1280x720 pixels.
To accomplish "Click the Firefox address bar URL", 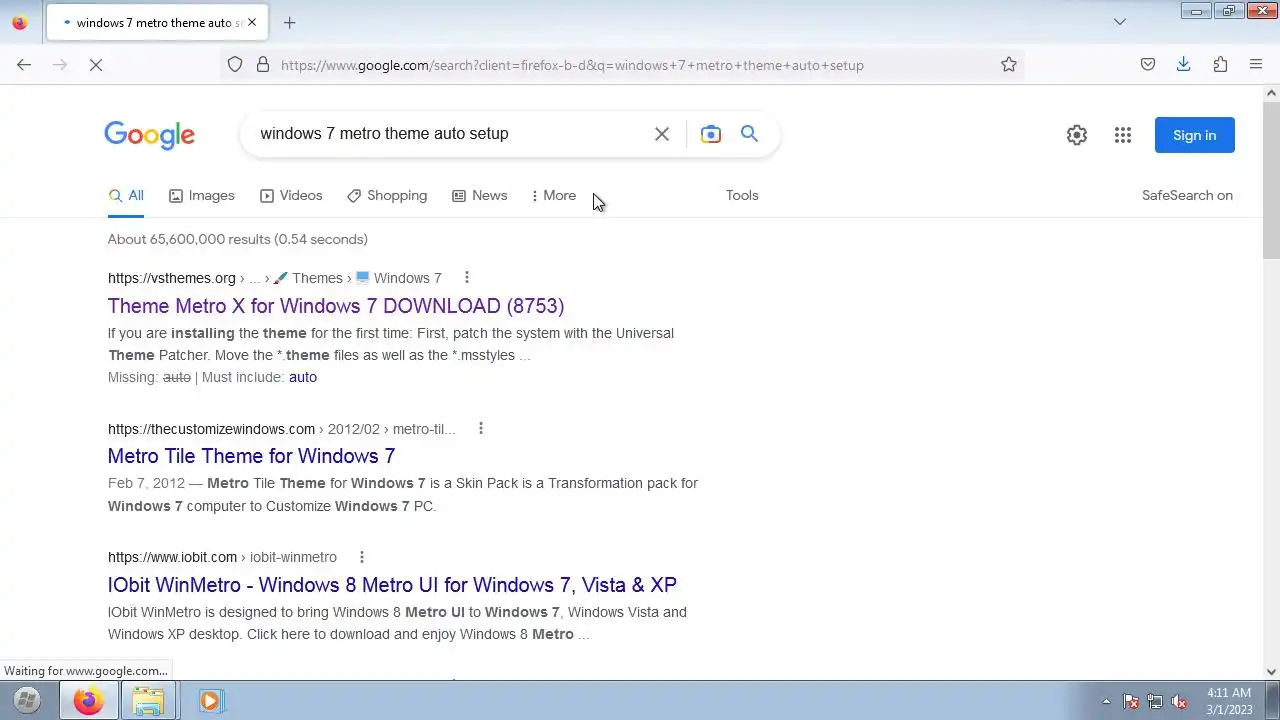I will click(572, 65).
